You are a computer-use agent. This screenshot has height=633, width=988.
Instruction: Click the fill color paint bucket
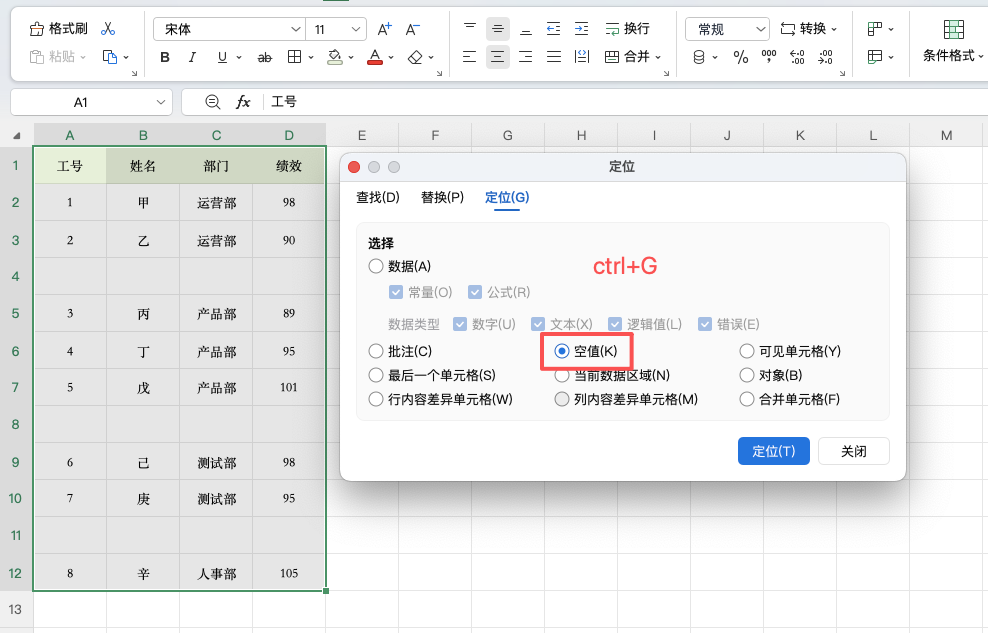coord(335,57)
